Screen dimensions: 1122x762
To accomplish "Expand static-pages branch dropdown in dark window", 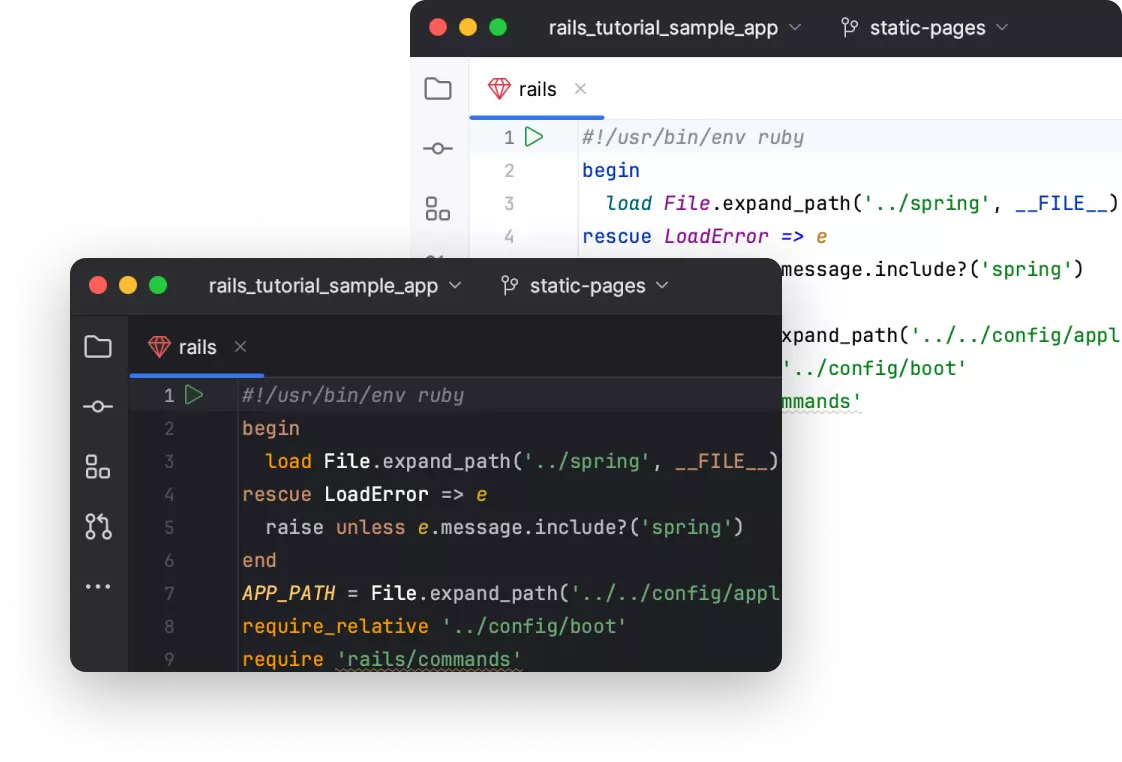I will coord(585,286).
